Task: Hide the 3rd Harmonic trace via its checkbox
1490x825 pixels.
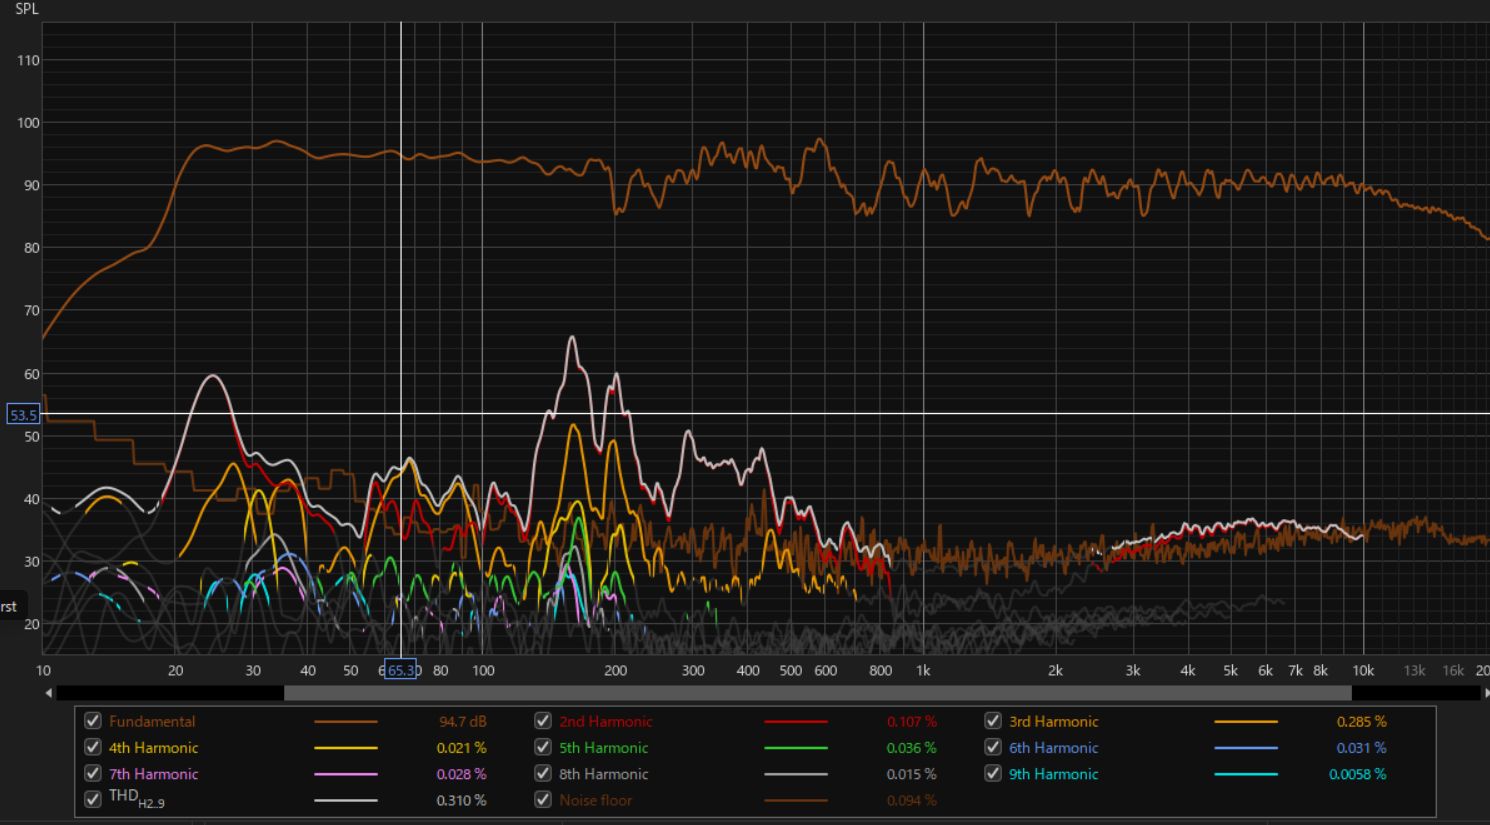Action: (993, 721)
